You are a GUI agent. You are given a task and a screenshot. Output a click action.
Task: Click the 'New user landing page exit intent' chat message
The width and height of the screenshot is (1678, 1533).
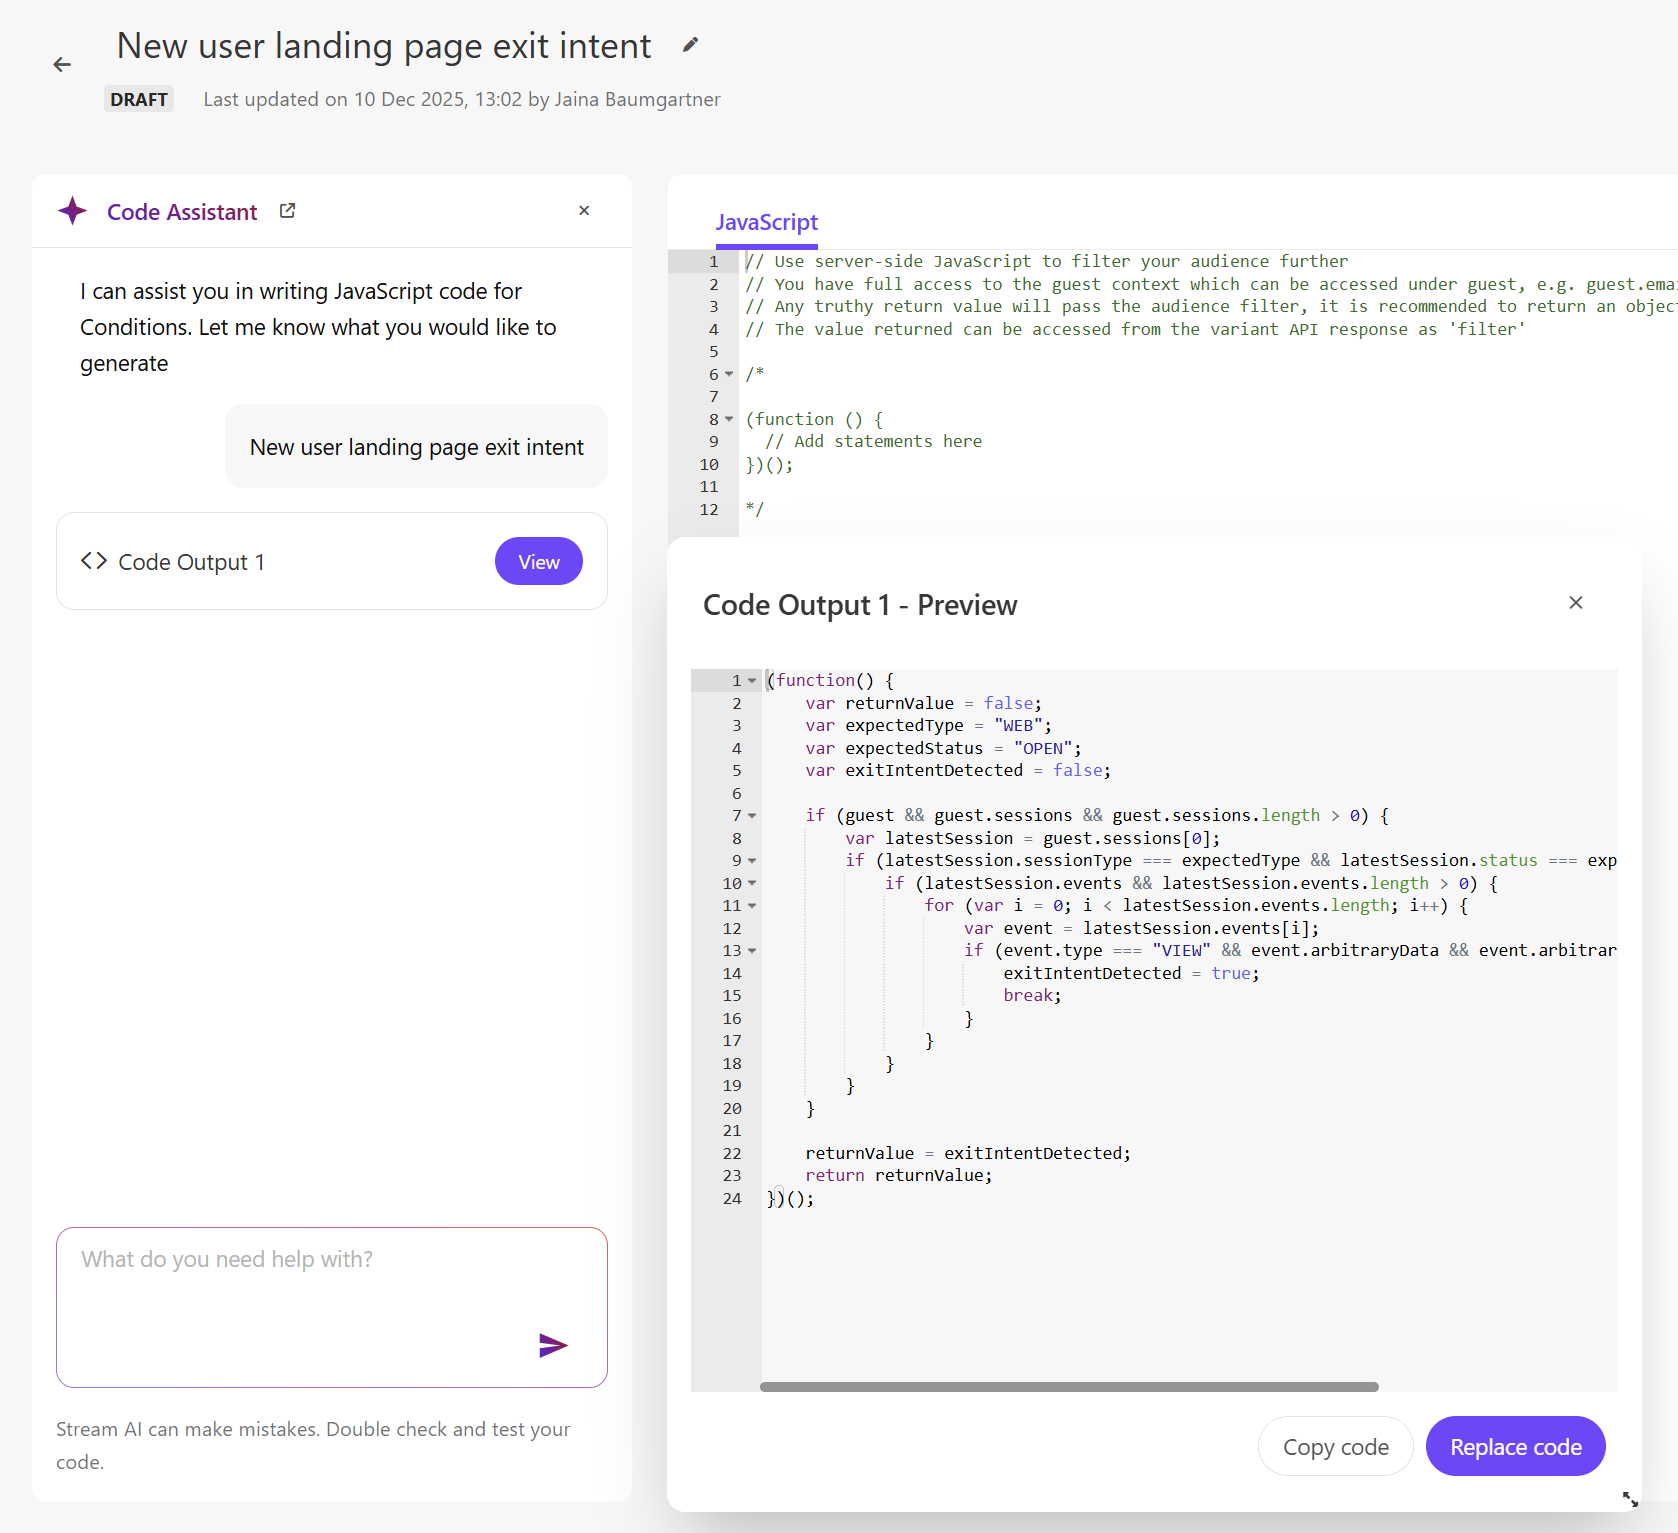coord(417,447)
